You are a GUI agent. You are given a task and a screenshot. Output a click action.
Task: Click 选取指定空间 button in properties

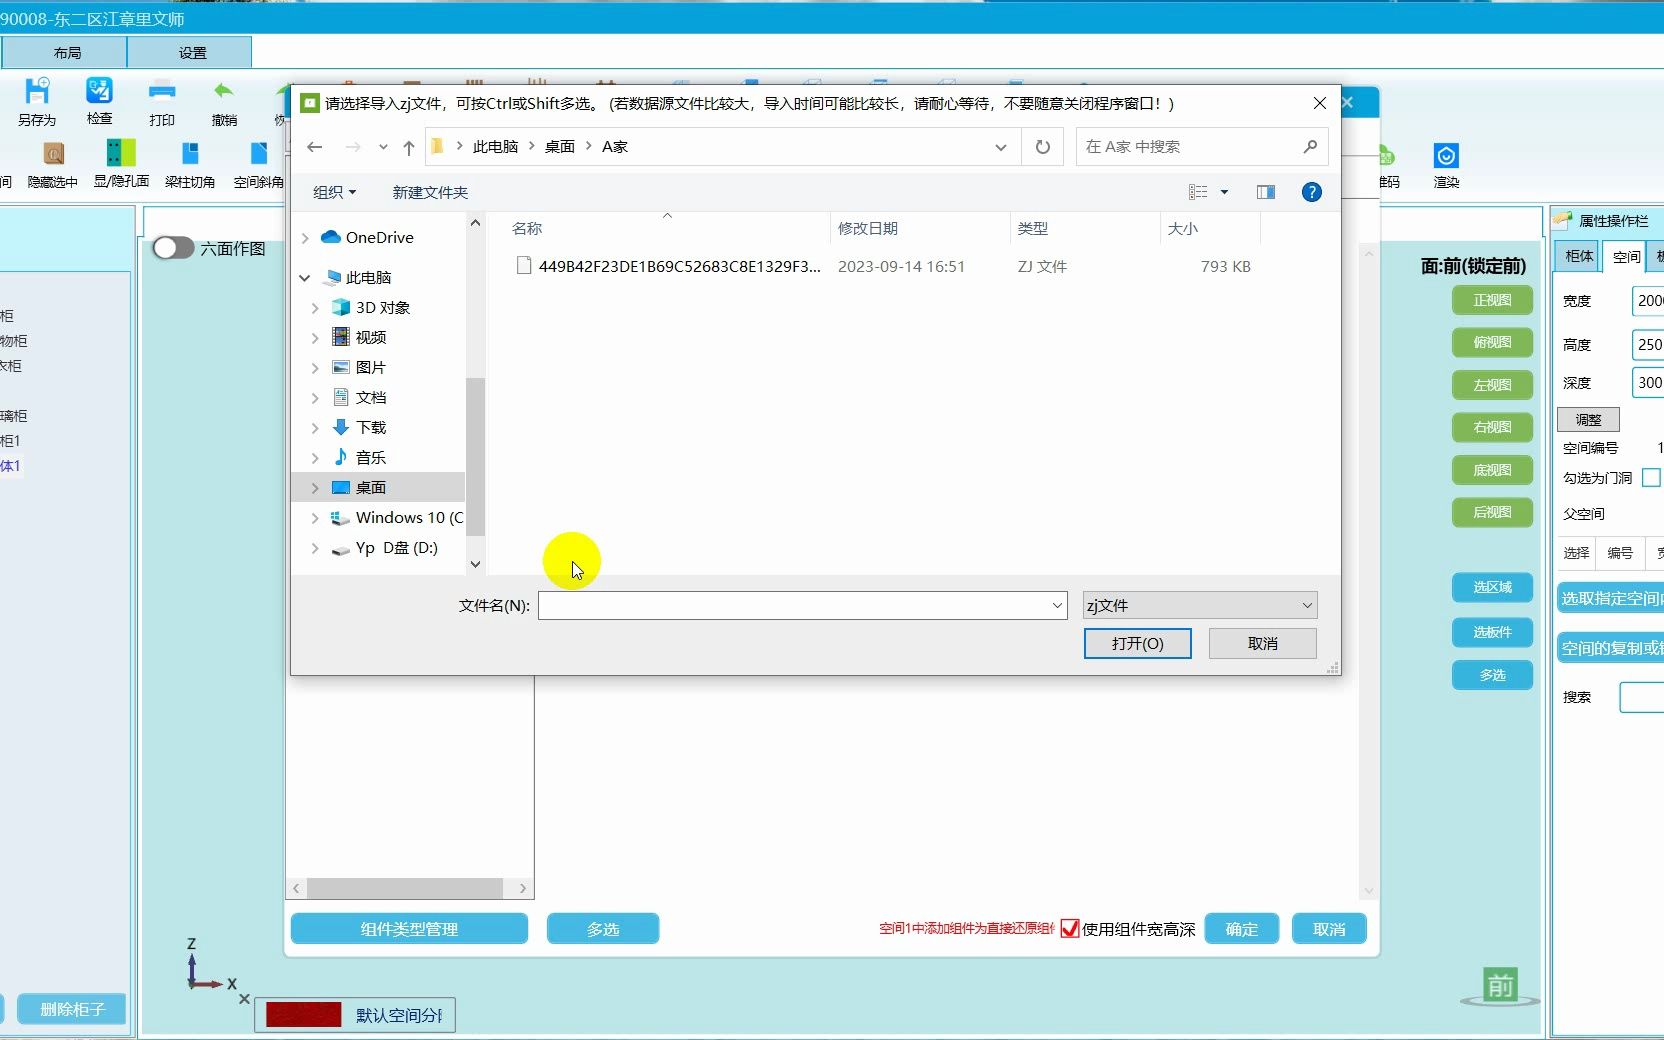click(x=1610, y=598)
